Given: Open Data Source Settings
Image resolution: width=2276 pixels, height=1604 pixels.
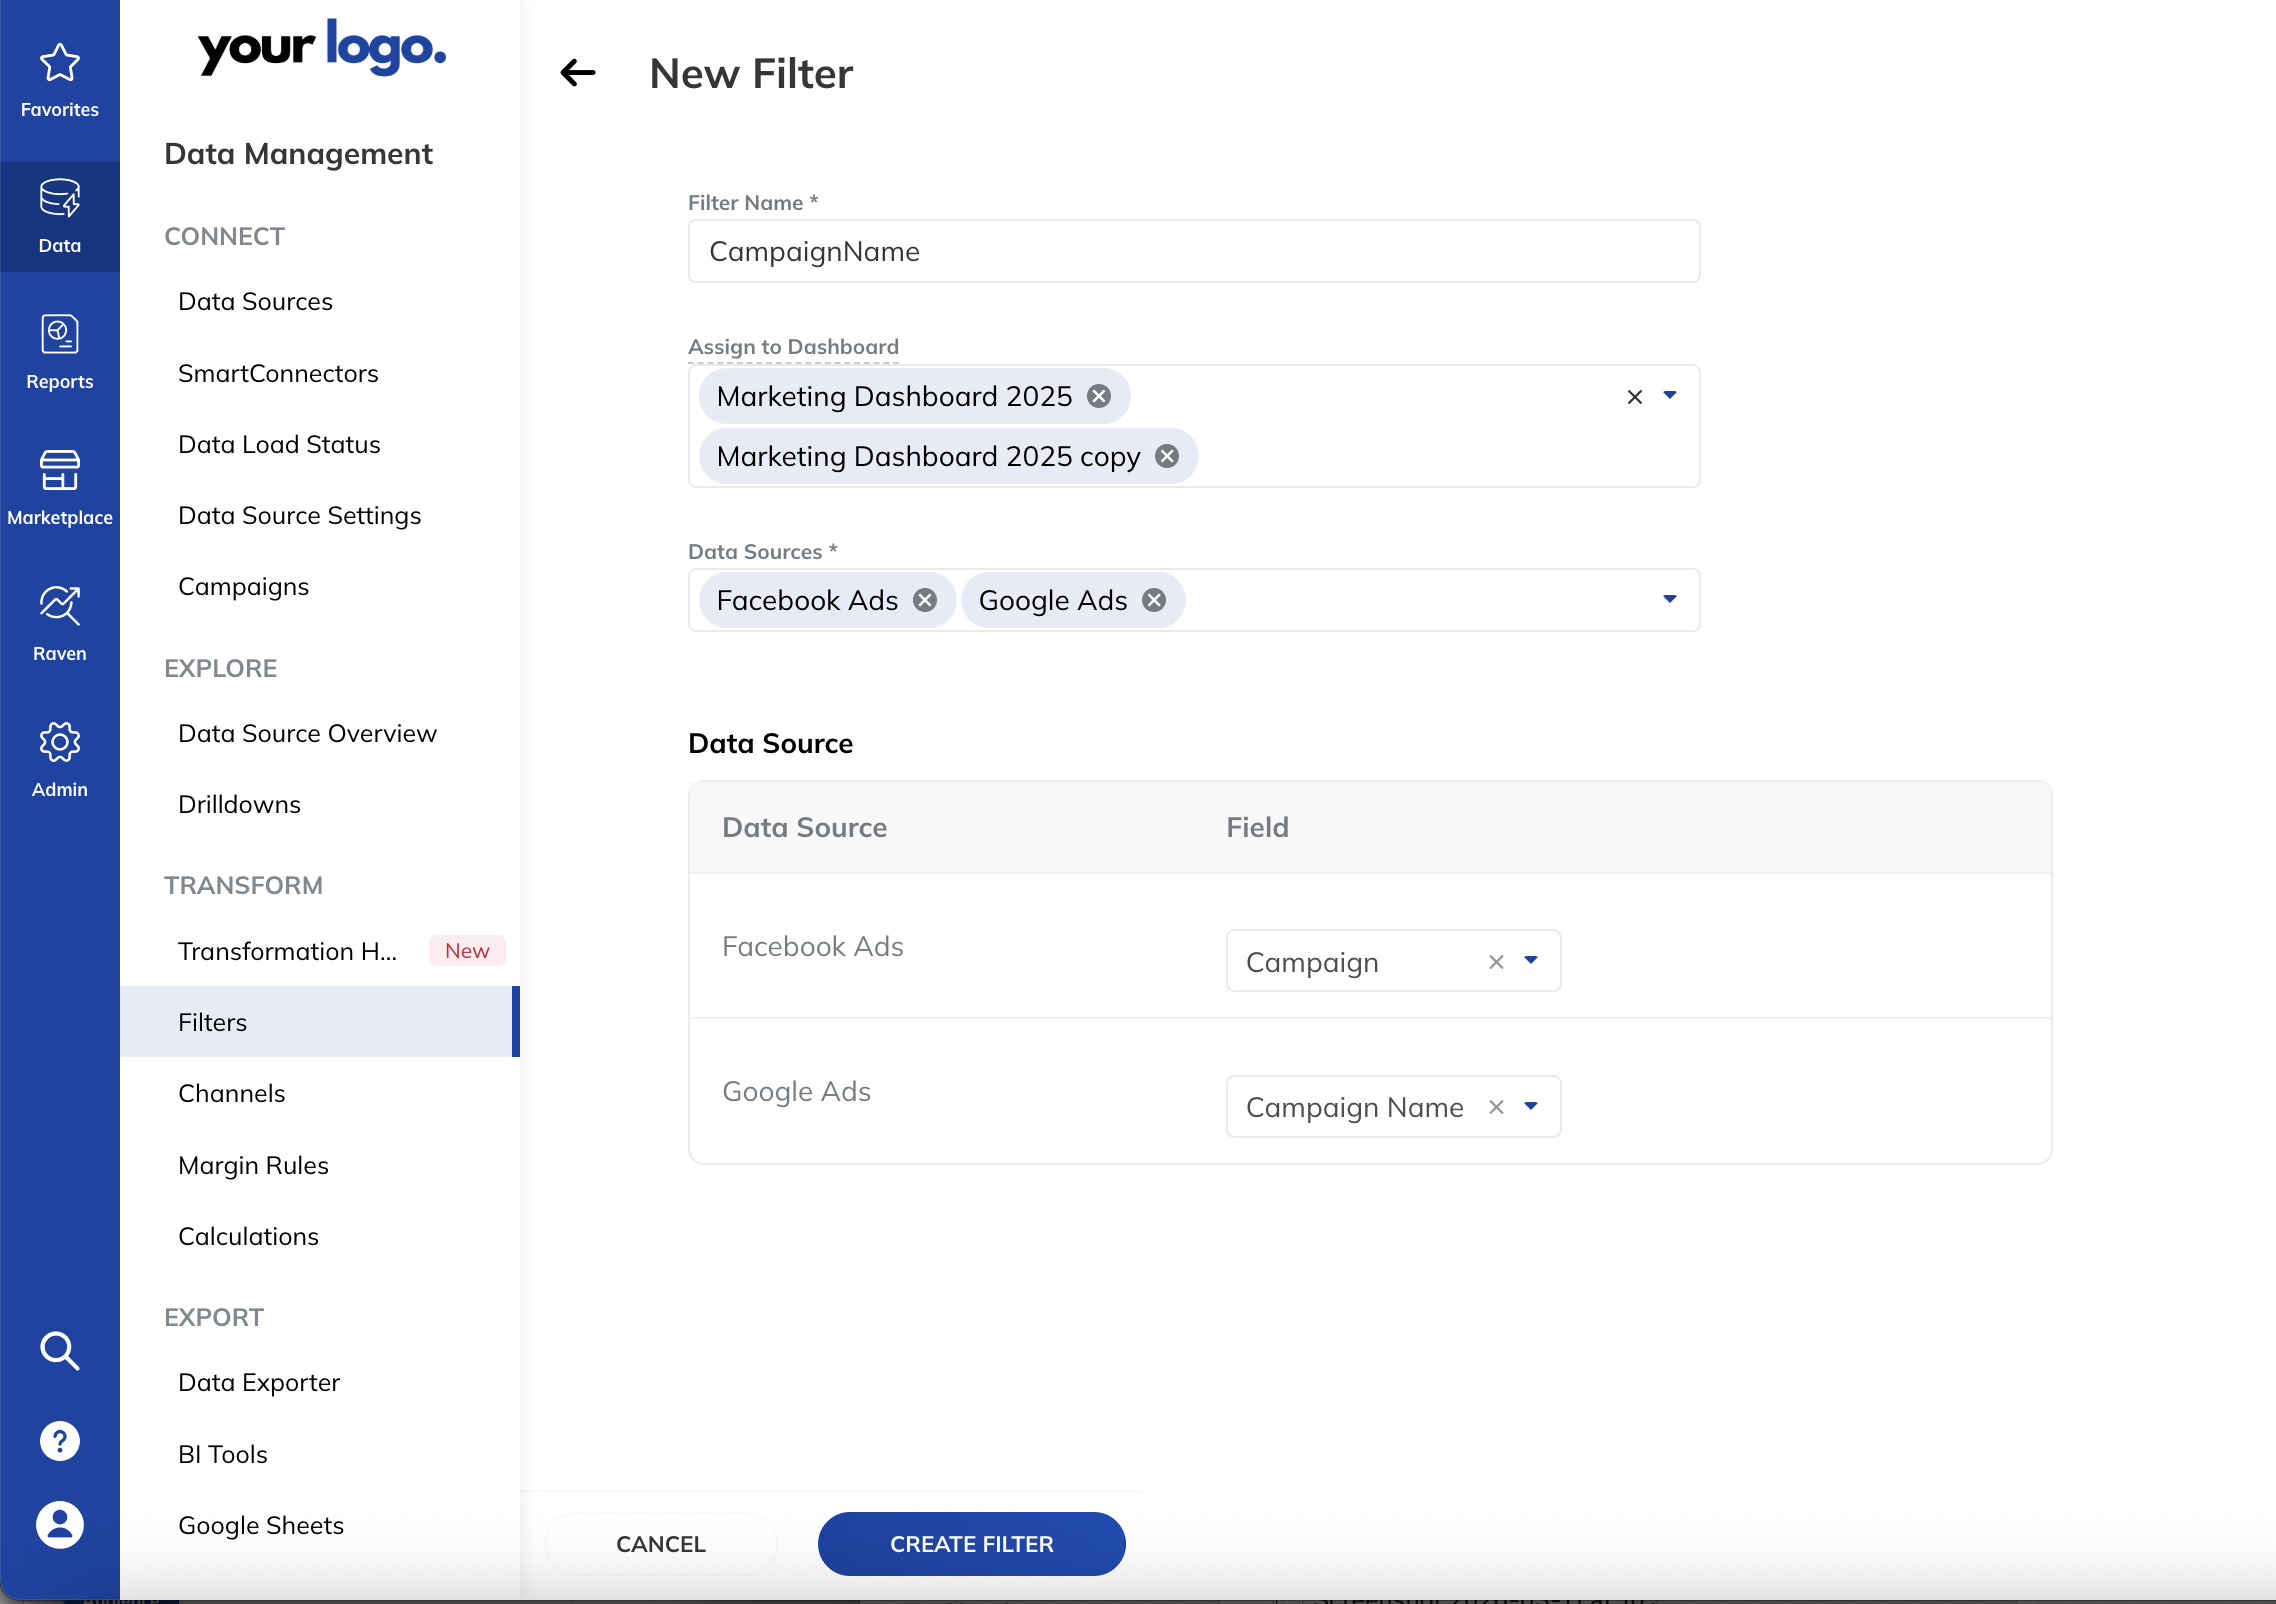Looking at the screenshot, I should (x=299, y=515).
